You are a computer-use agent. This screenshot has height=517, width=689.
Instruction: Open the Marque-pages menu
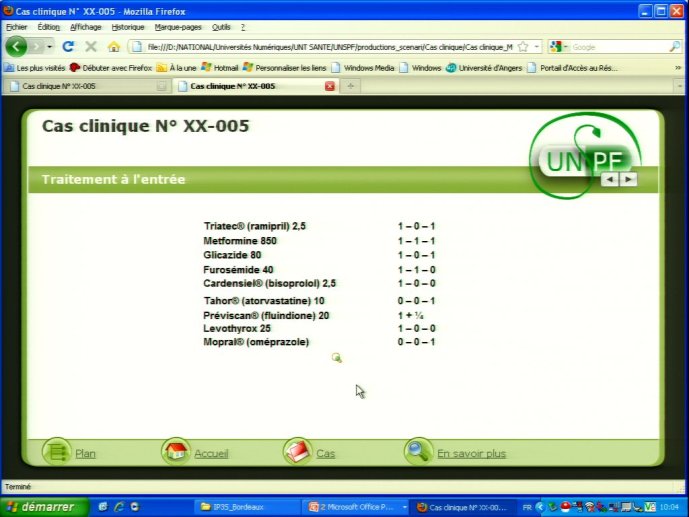tap(178, 27)
